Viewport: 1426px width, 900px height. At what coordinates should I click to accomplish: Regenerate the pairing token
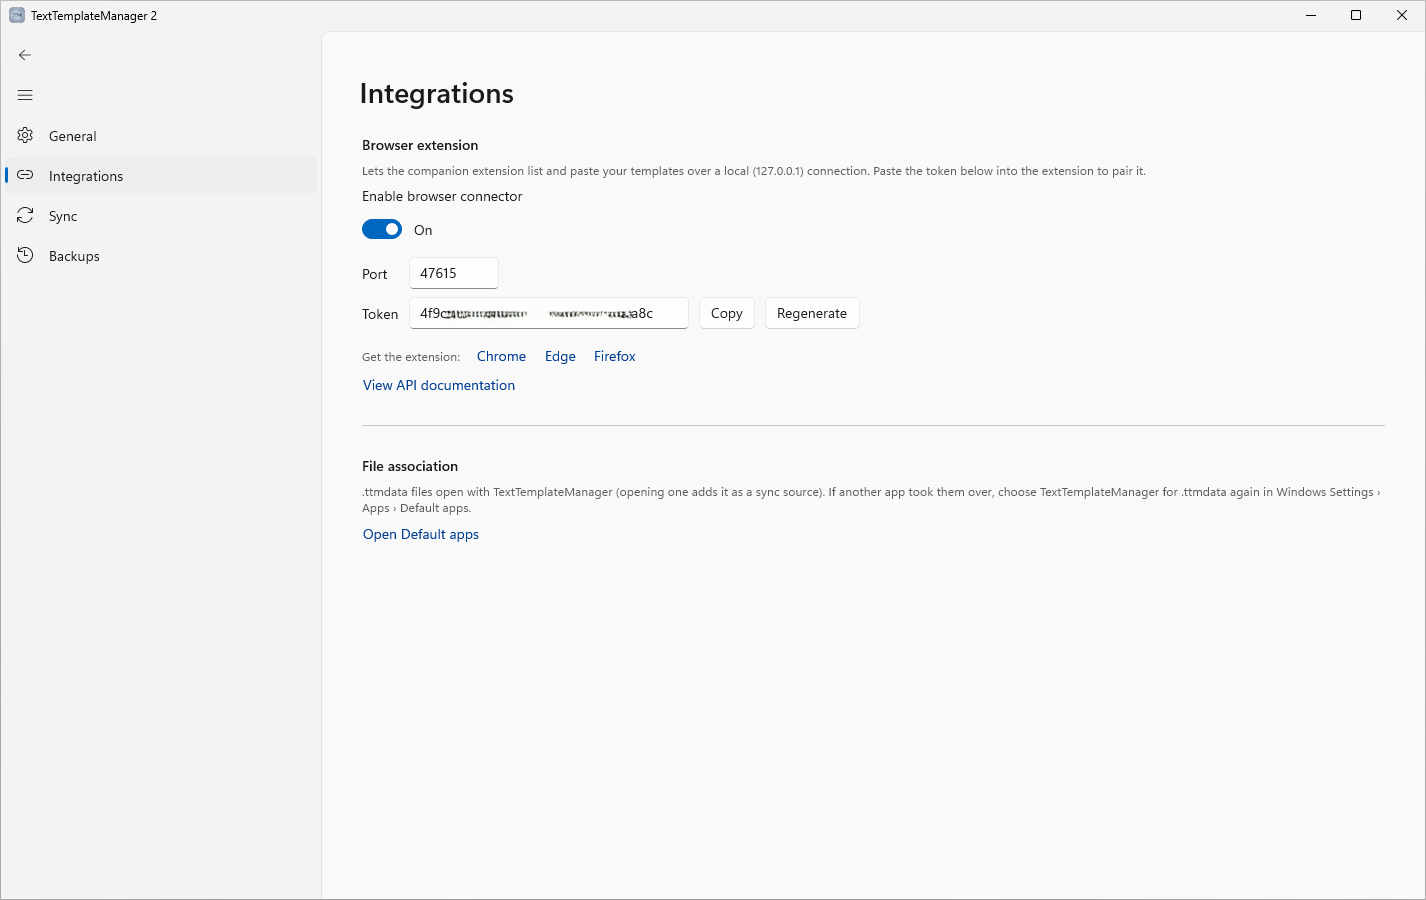pos(812,313)
